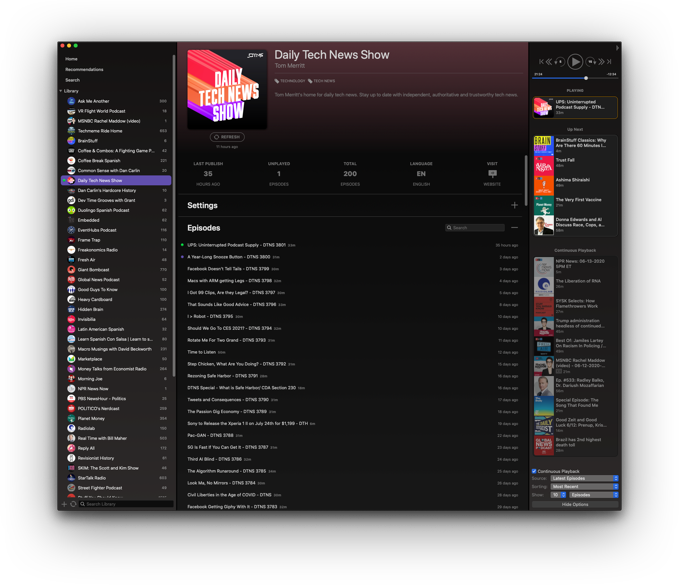Click the plus icon to add a podcast
Image resolution: width=679 pixels, height=585 pixels.
[64, 504]
